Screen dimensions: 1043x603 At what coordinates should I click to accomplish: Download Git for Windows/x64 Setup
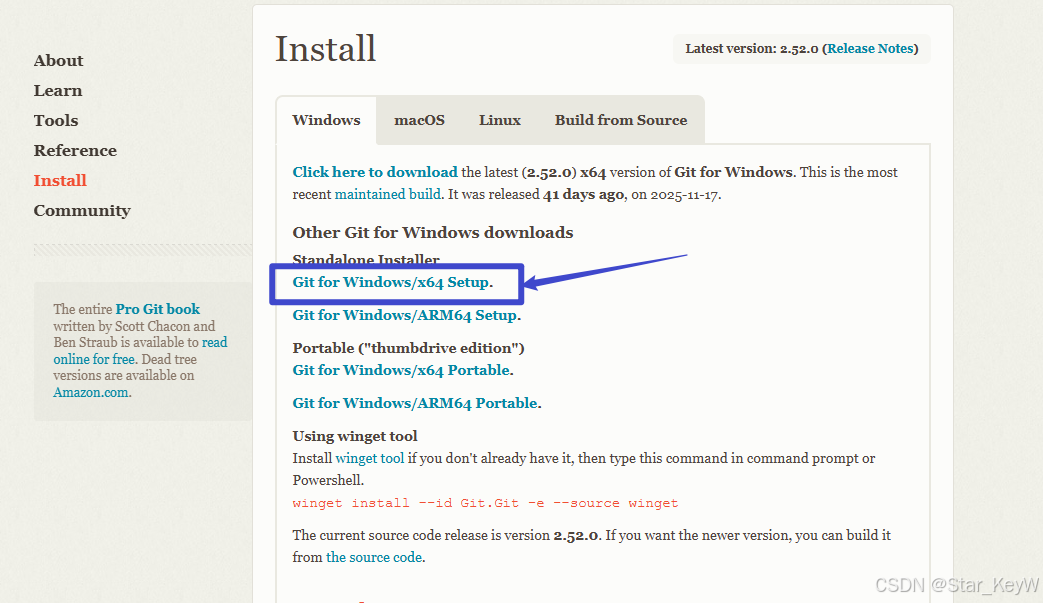391,282
